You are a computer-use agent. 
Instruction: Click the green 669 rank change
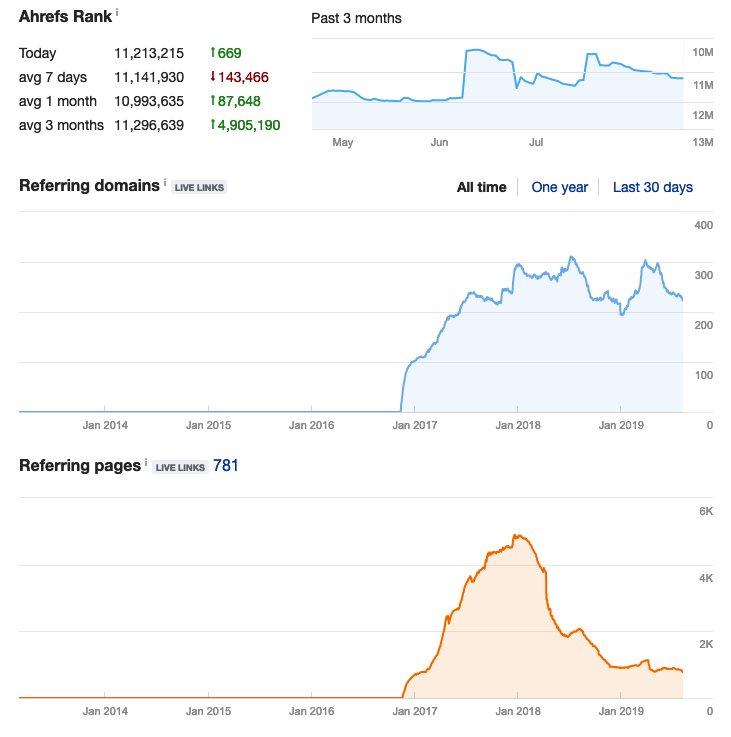226,53
